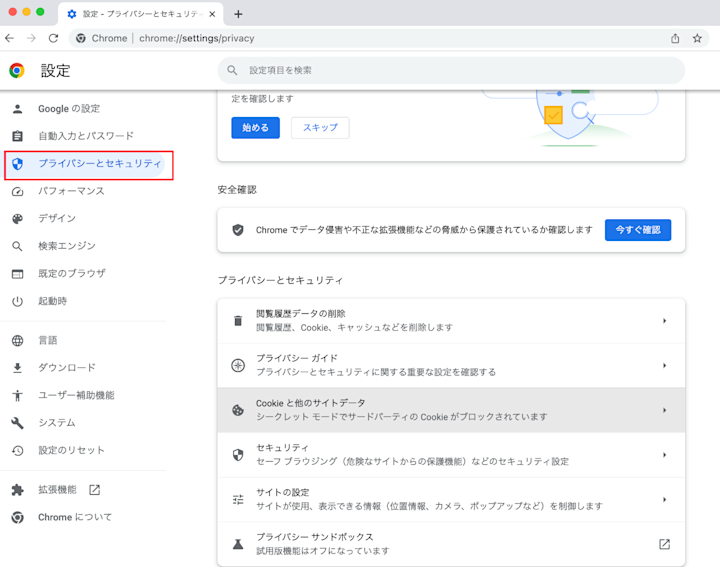Screen dimensions: 720x567
Task: Click the 起動時 power icon
Action: [17, 301]
